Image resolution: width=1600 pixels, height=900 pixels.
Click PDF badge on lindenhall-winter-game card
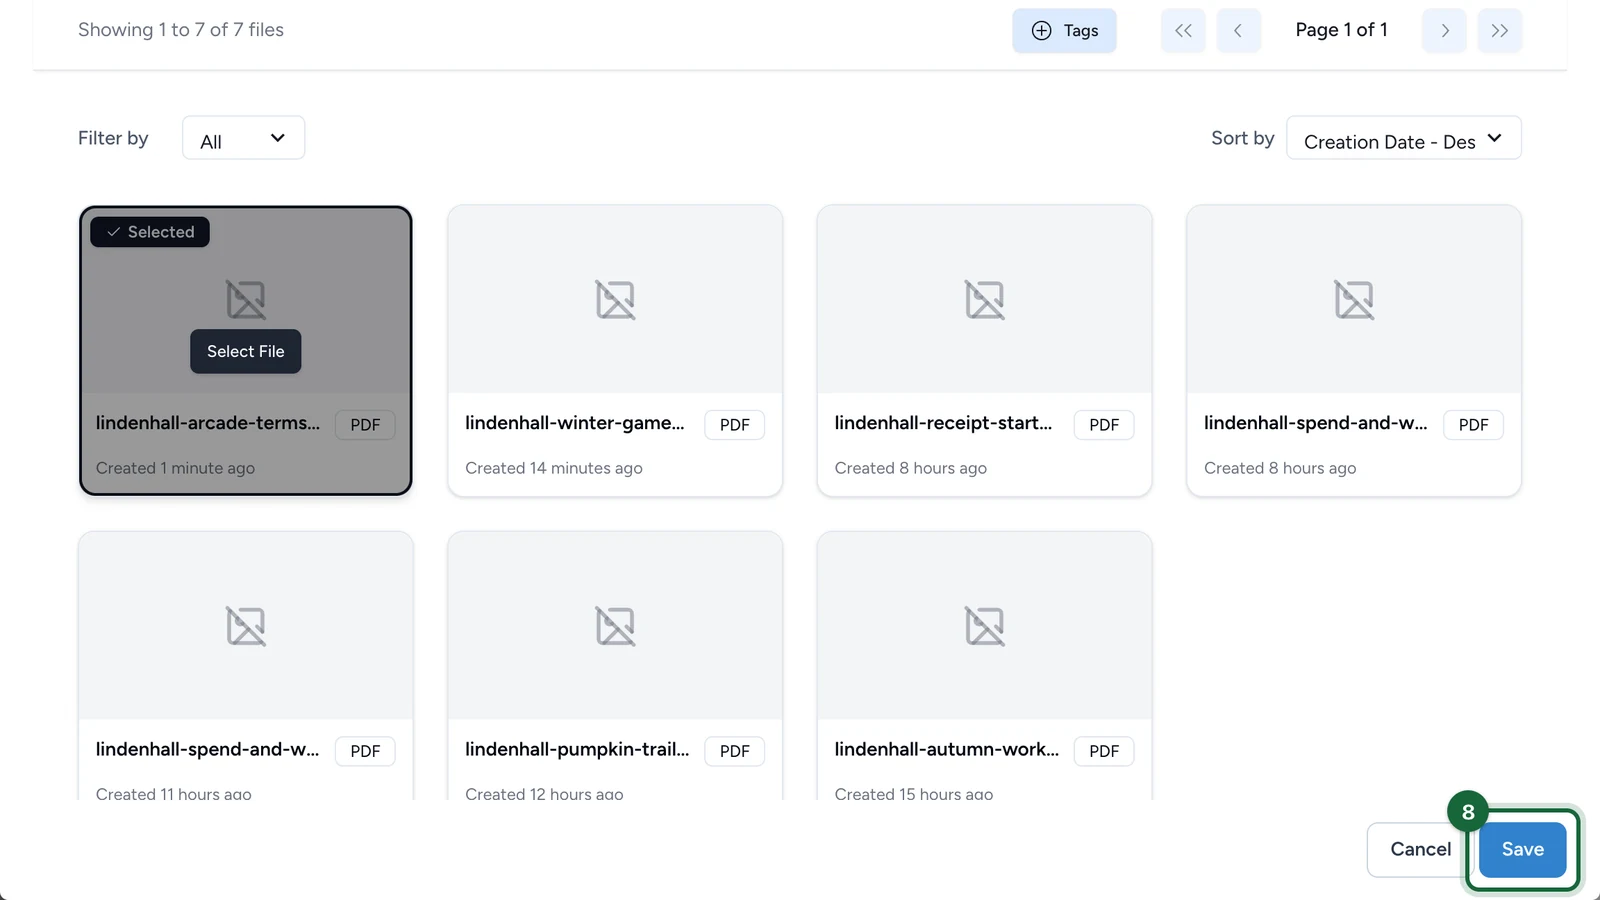tap(734, 425)
